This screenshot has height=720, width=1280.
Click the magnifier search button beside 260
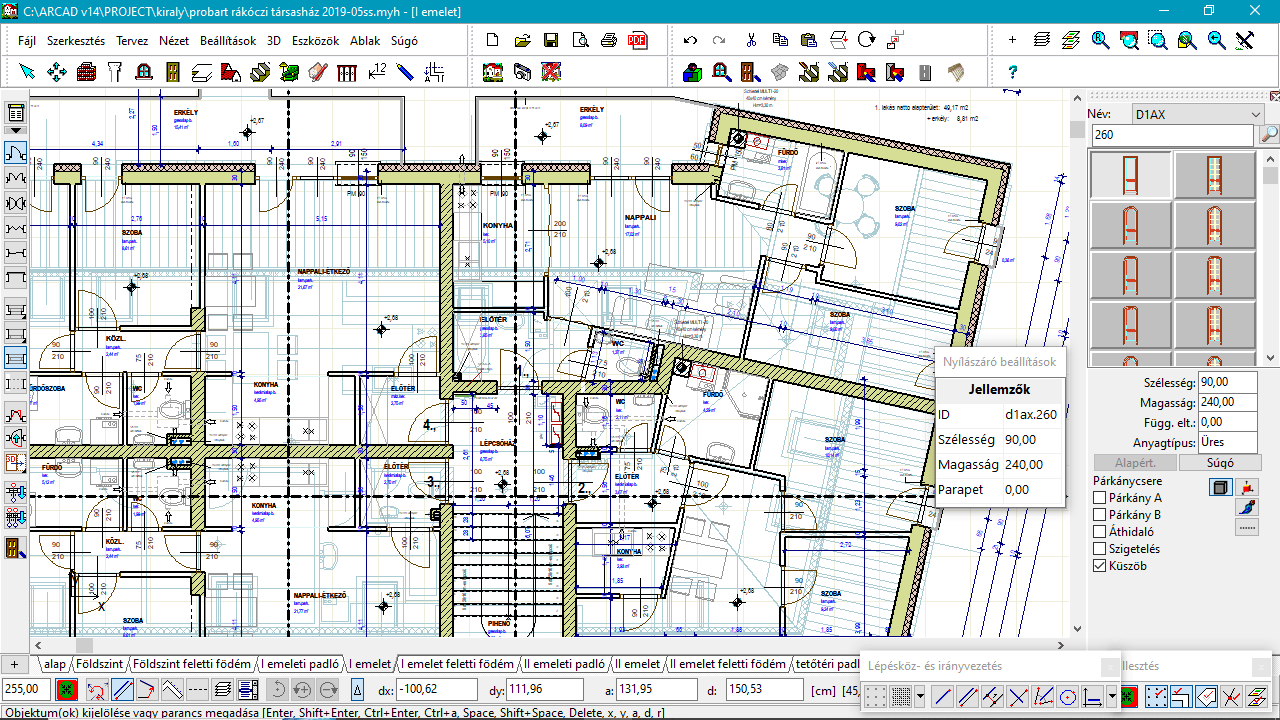(x=1268, y=135)
